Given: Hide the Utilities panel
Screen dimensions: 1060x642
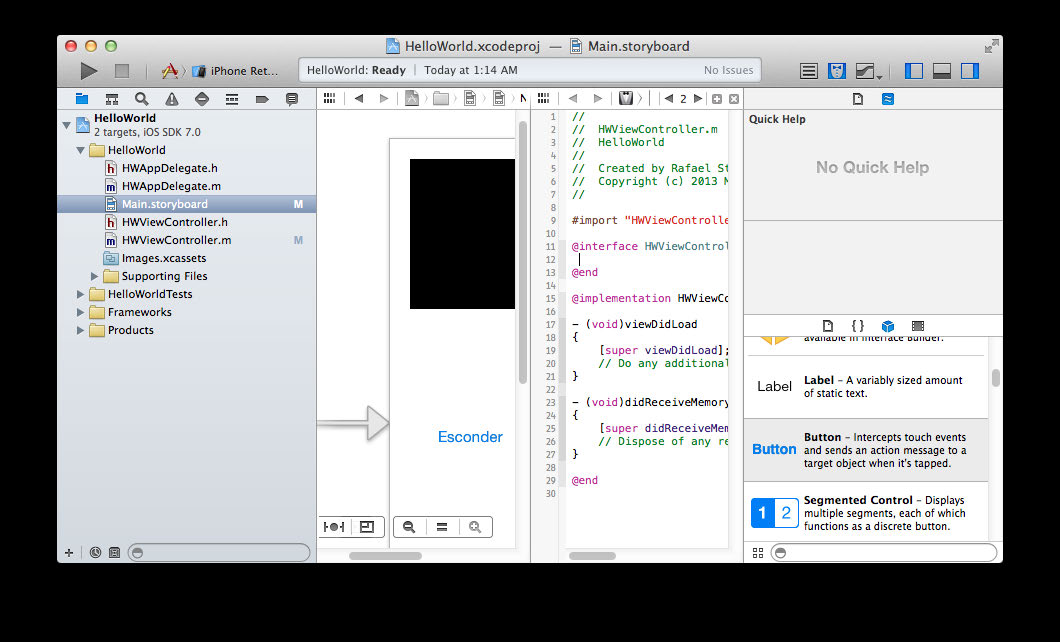Looking at the screenshot, I should coord(970,71).
